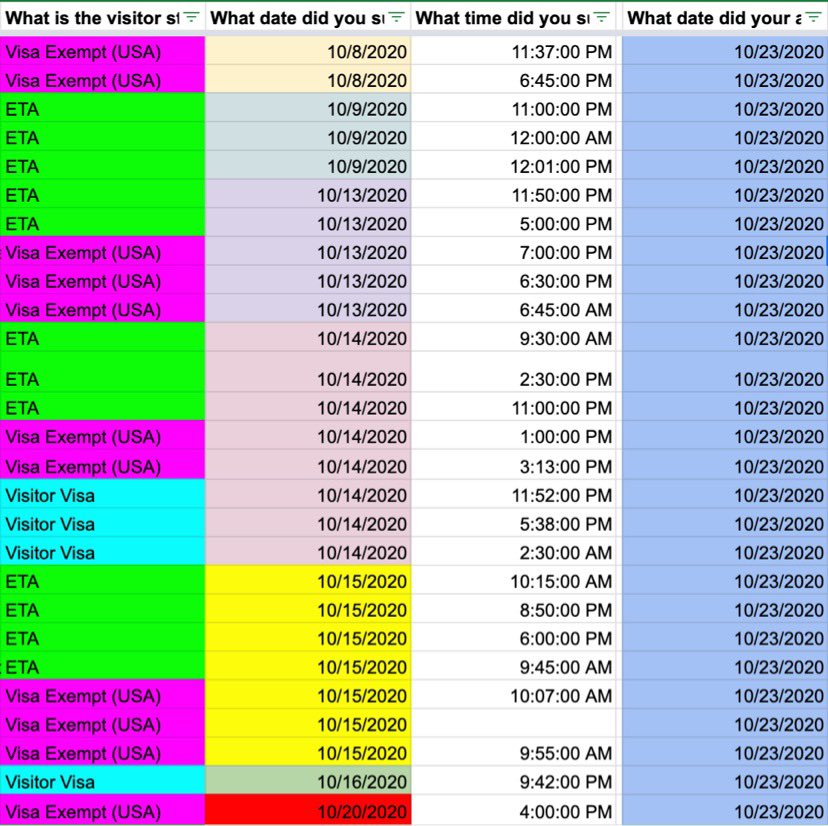Screen dimensions: 828x826
Task: Select the 11:37:00 PM time cell
Action: point(513,51)
